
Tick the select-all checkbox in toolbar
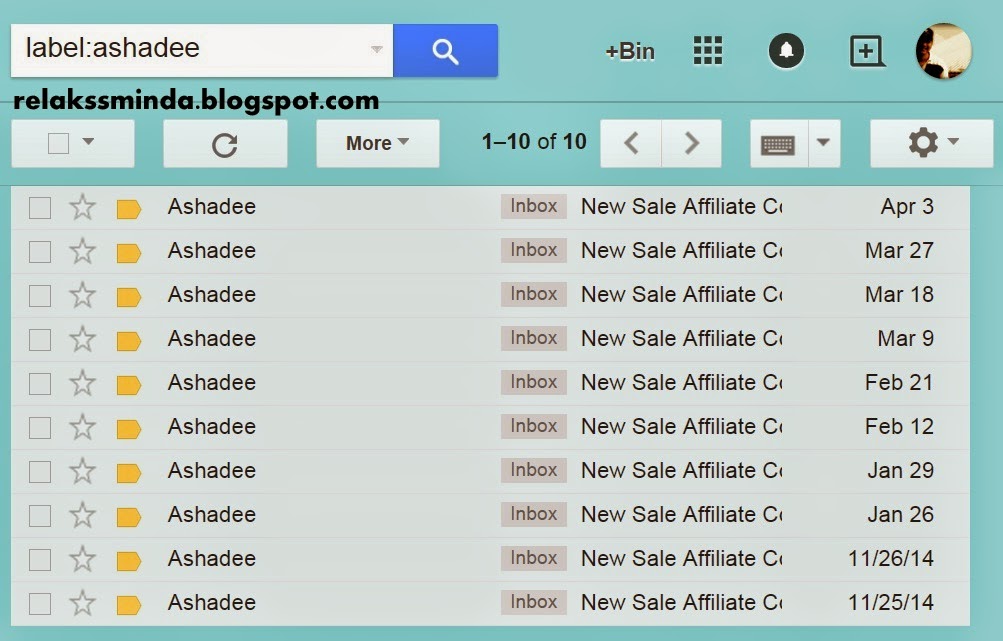(59, 143)
